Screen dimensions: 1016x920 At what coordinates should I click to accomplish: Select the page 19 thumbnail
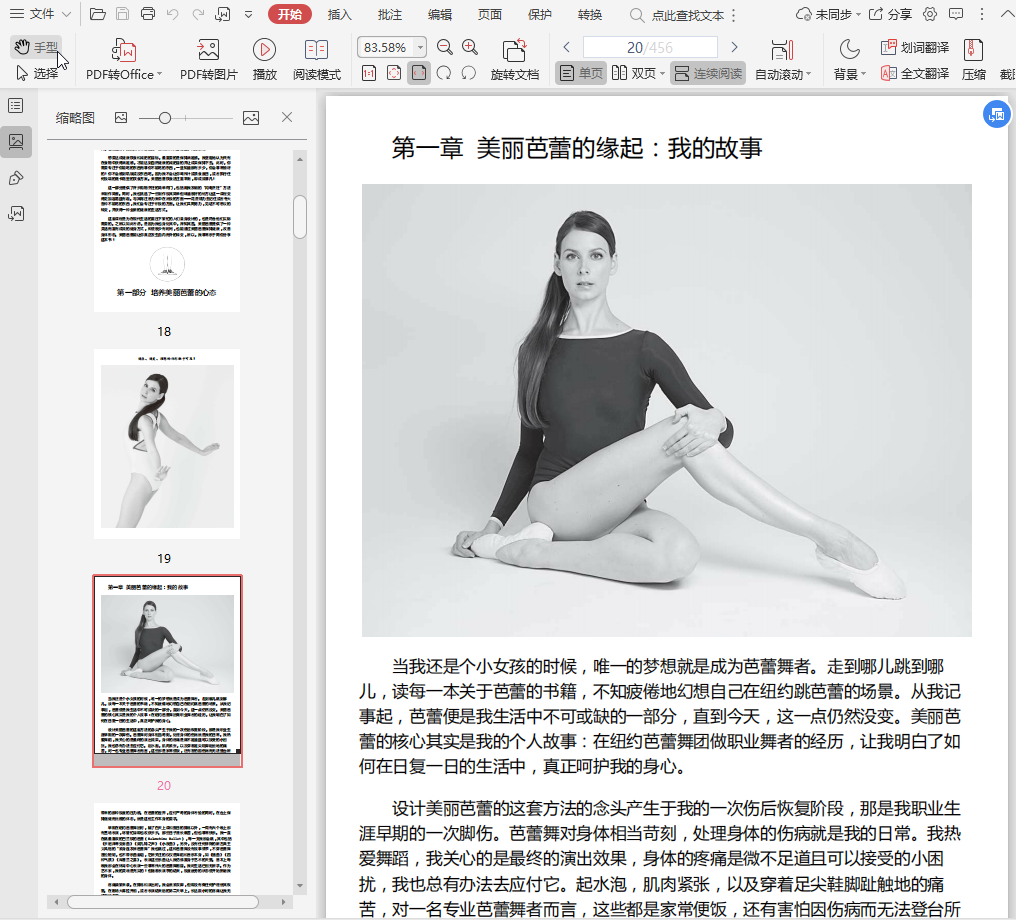167,444
